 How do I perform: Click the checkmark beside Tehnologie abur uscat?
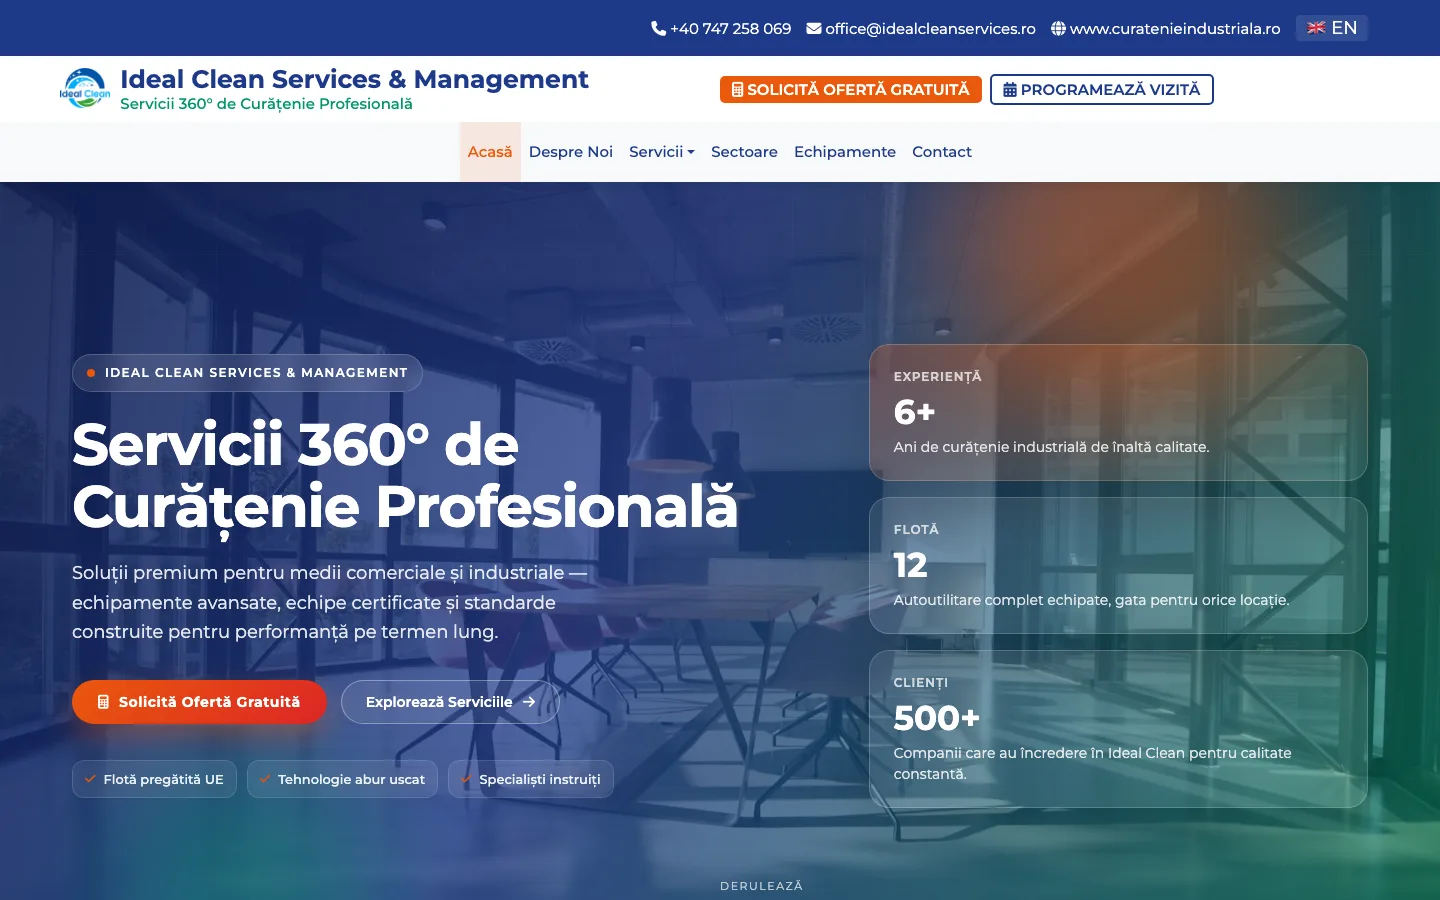[265, 779]
